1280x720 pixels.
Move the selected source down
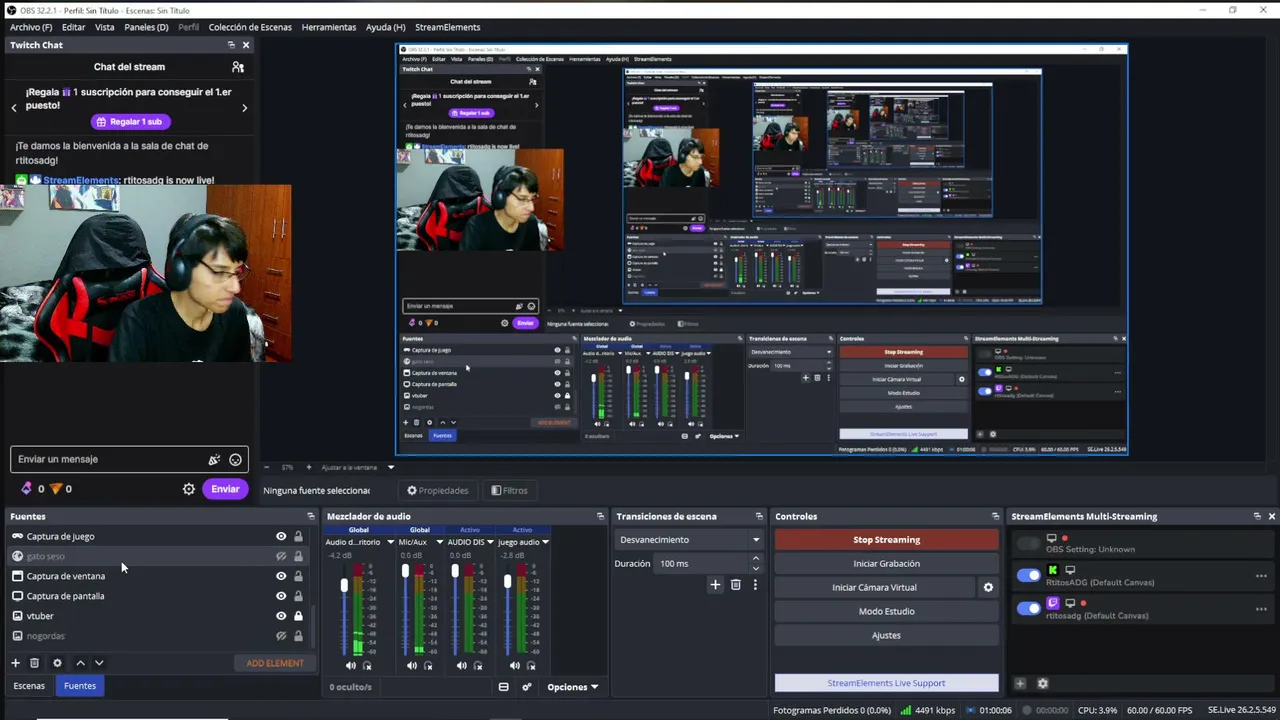point(99,663)
